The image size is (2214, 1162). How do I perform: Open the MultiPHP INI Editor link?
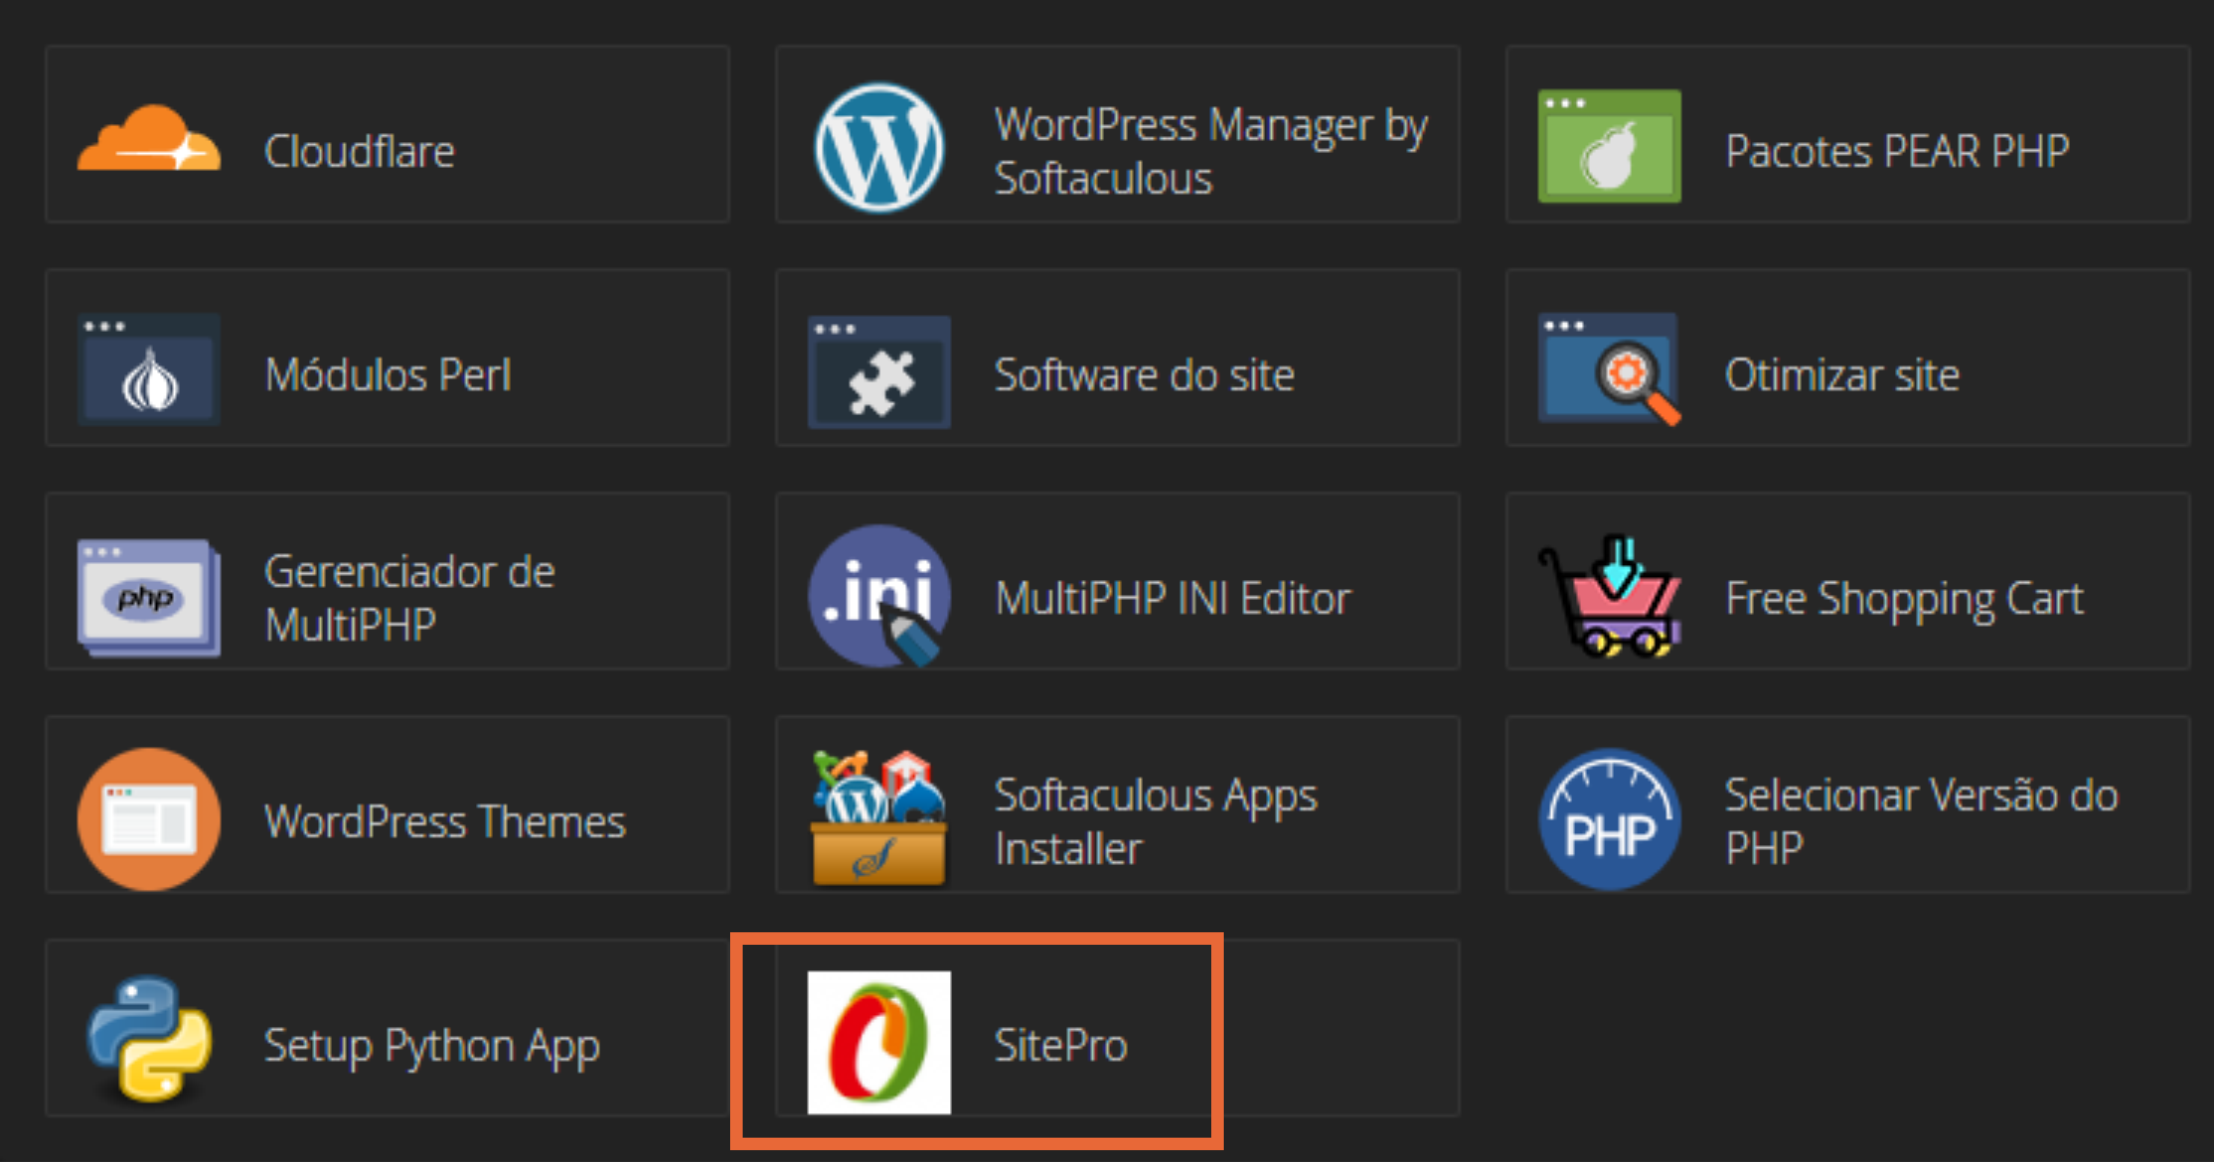[x=1173, y=599]
